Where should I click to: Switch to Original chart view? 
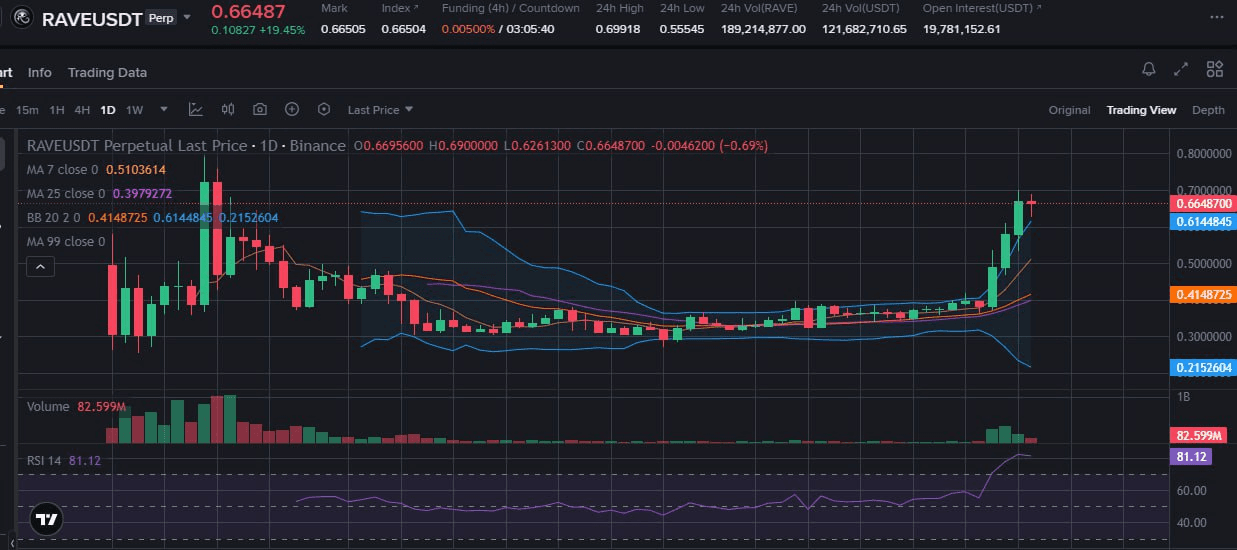tap(1069, 110)
